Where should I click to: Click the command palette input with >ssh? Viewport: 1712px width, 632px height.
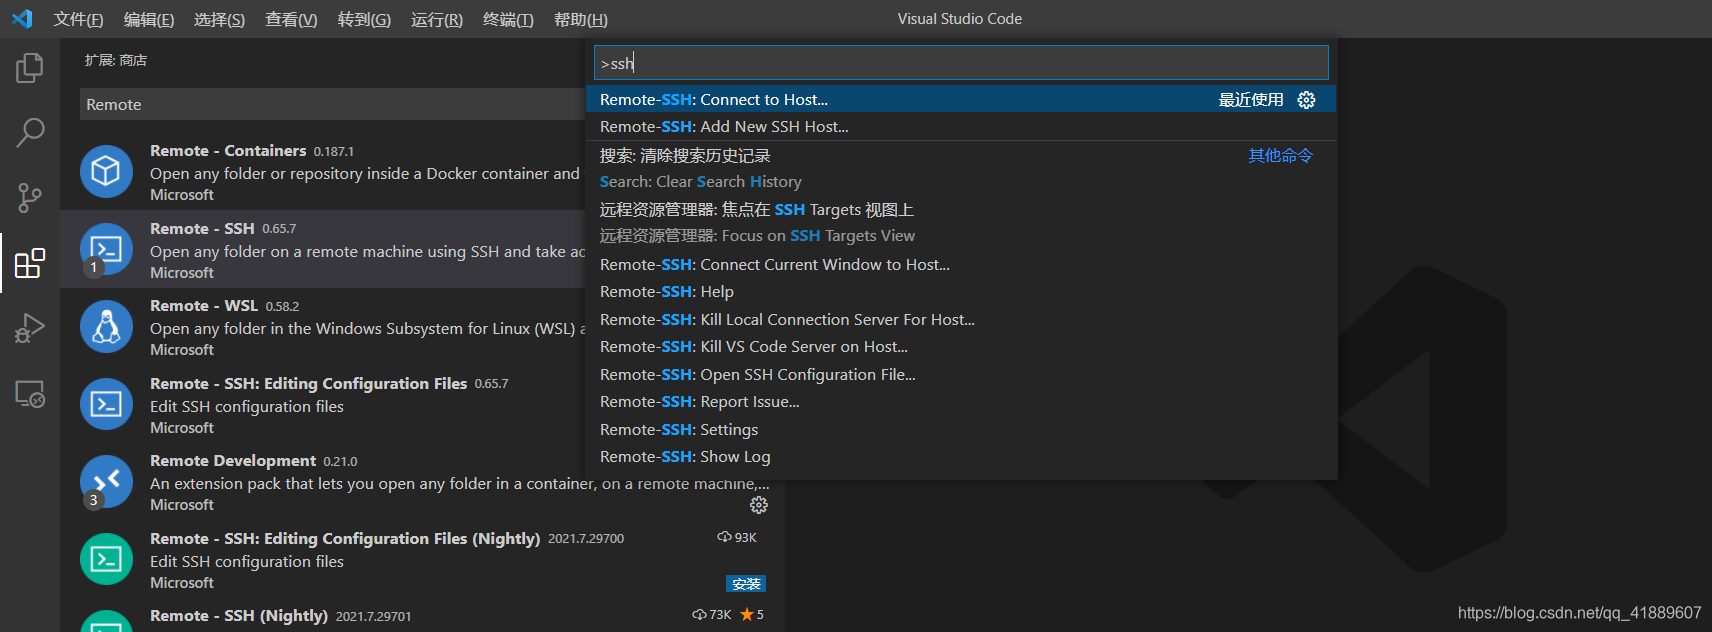[961, 63]
